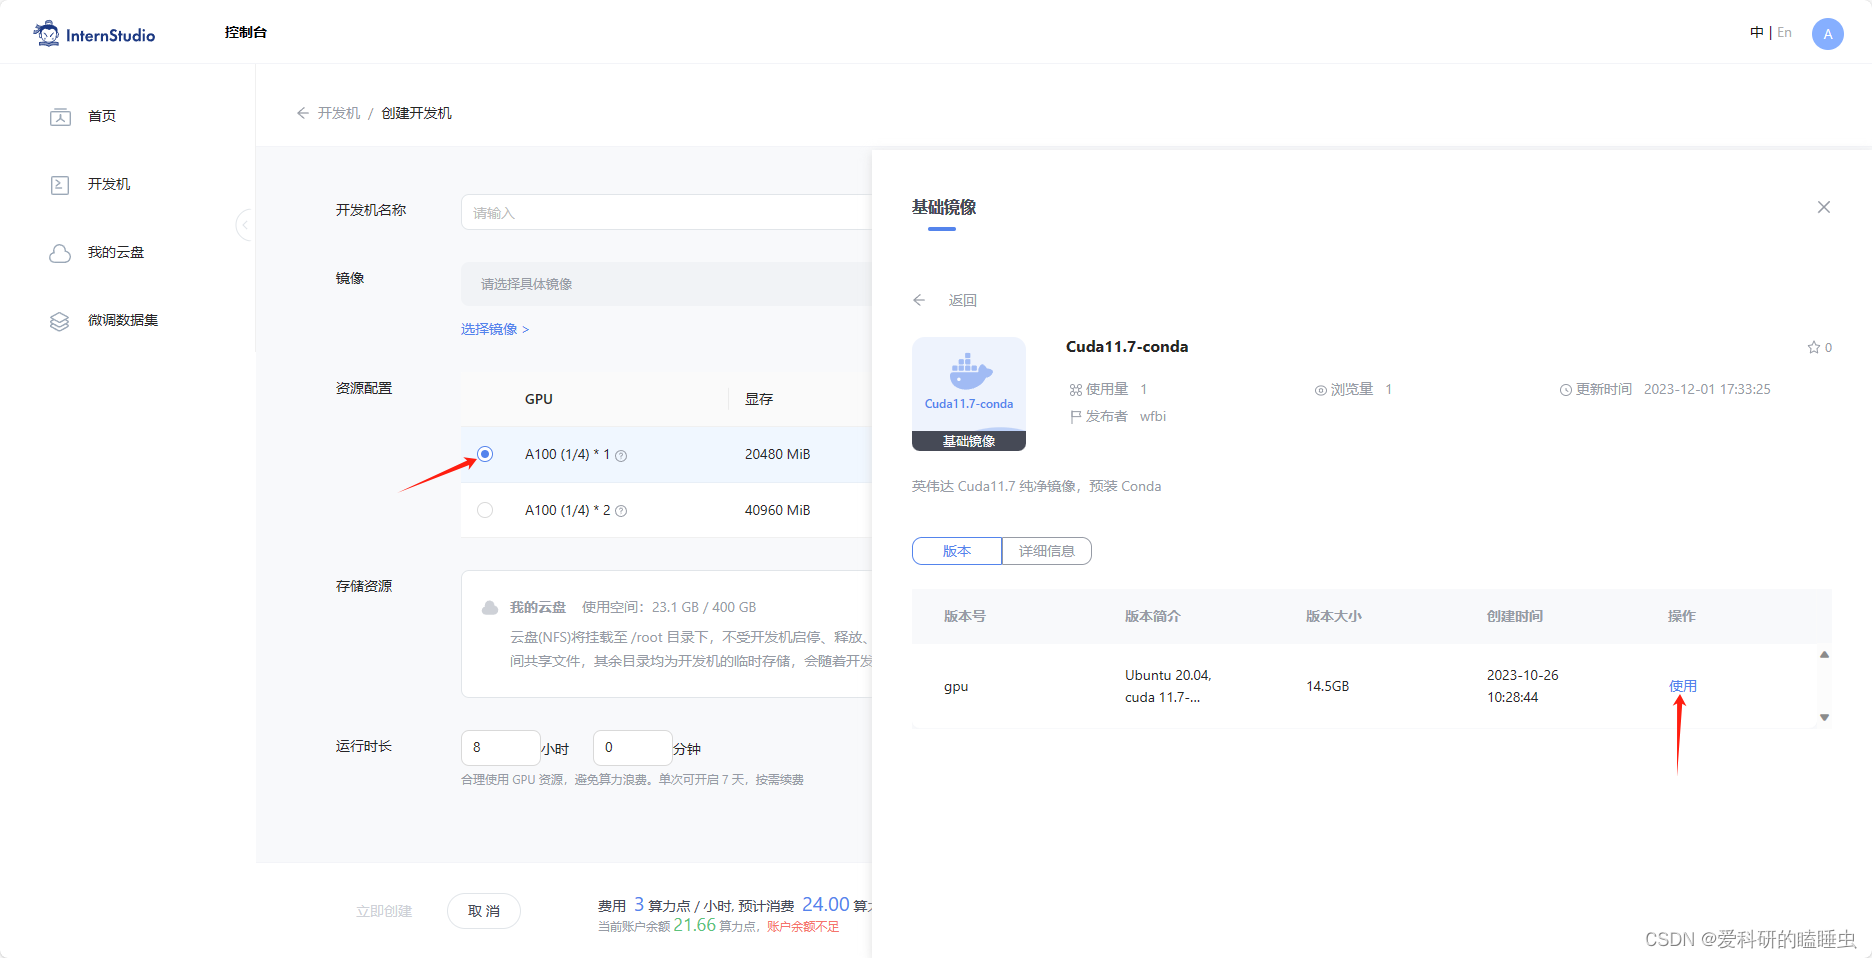Click help icon beside A100 (1/4) * 2
The image size is (1872, 958).
point(621,511)
